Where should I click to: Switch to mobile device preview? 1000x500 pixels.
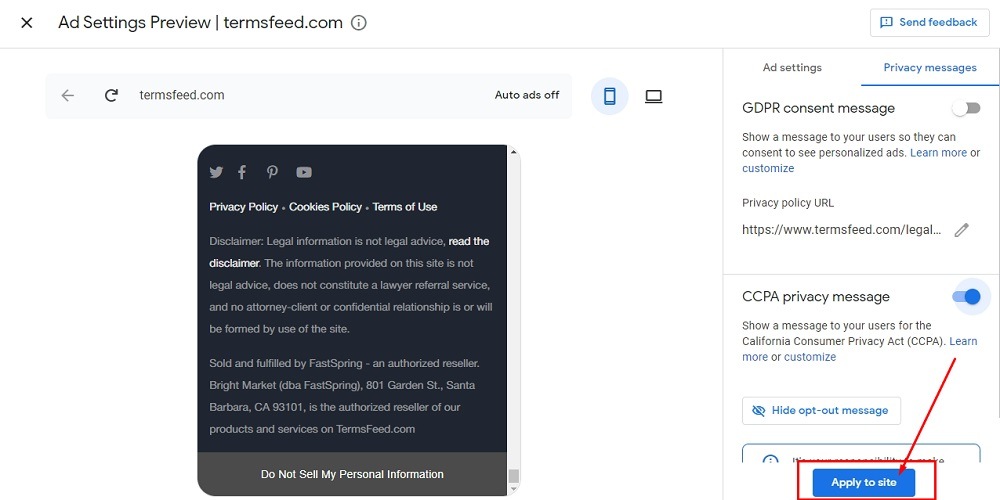coord(610,96)
